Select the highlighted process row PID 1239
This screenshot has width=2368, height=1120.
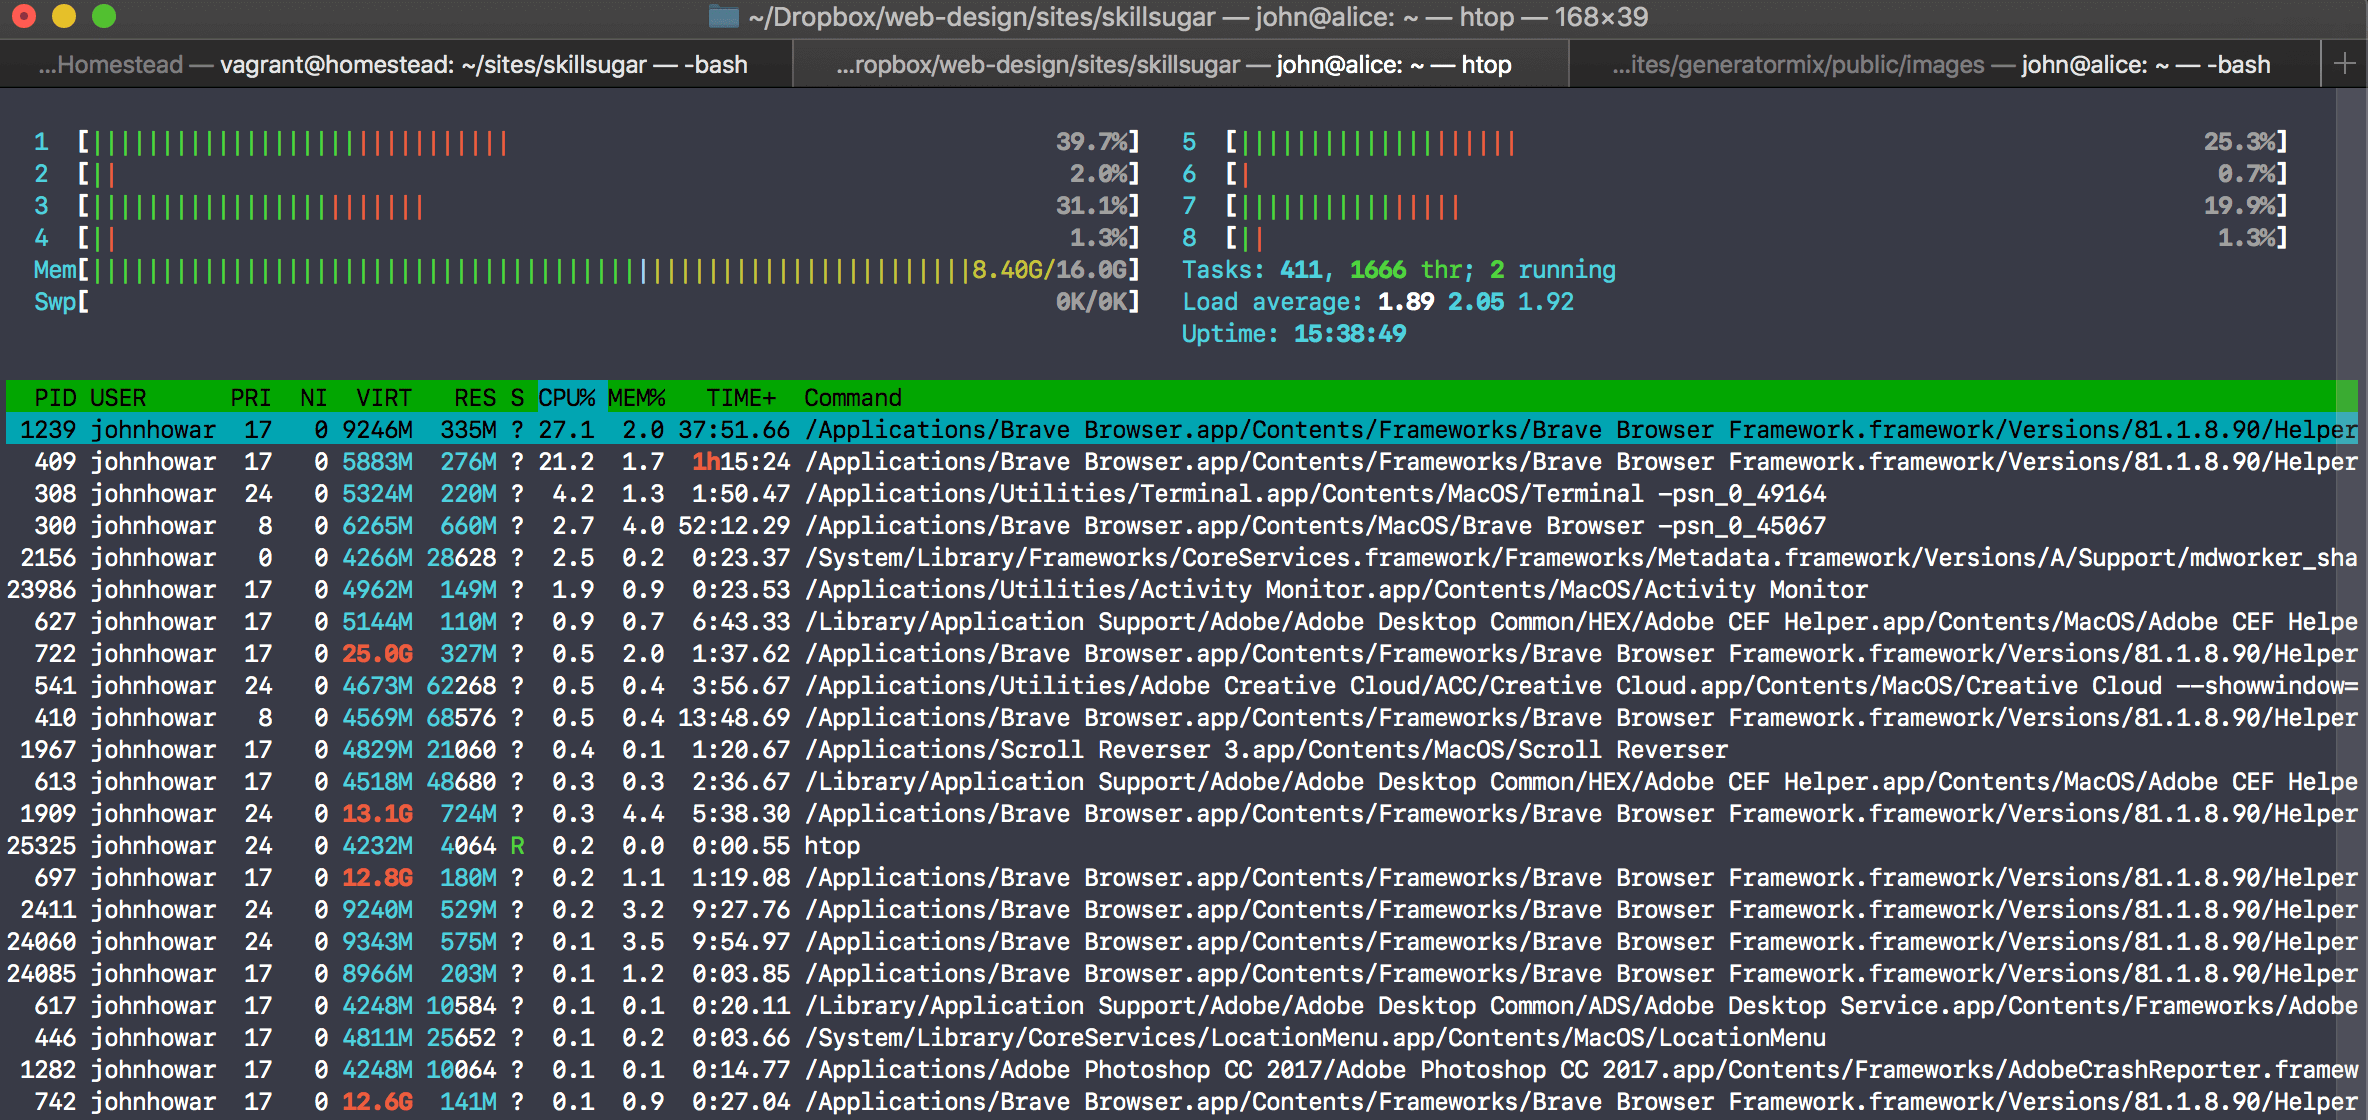pyautogui.click(x=1182, y=430)
